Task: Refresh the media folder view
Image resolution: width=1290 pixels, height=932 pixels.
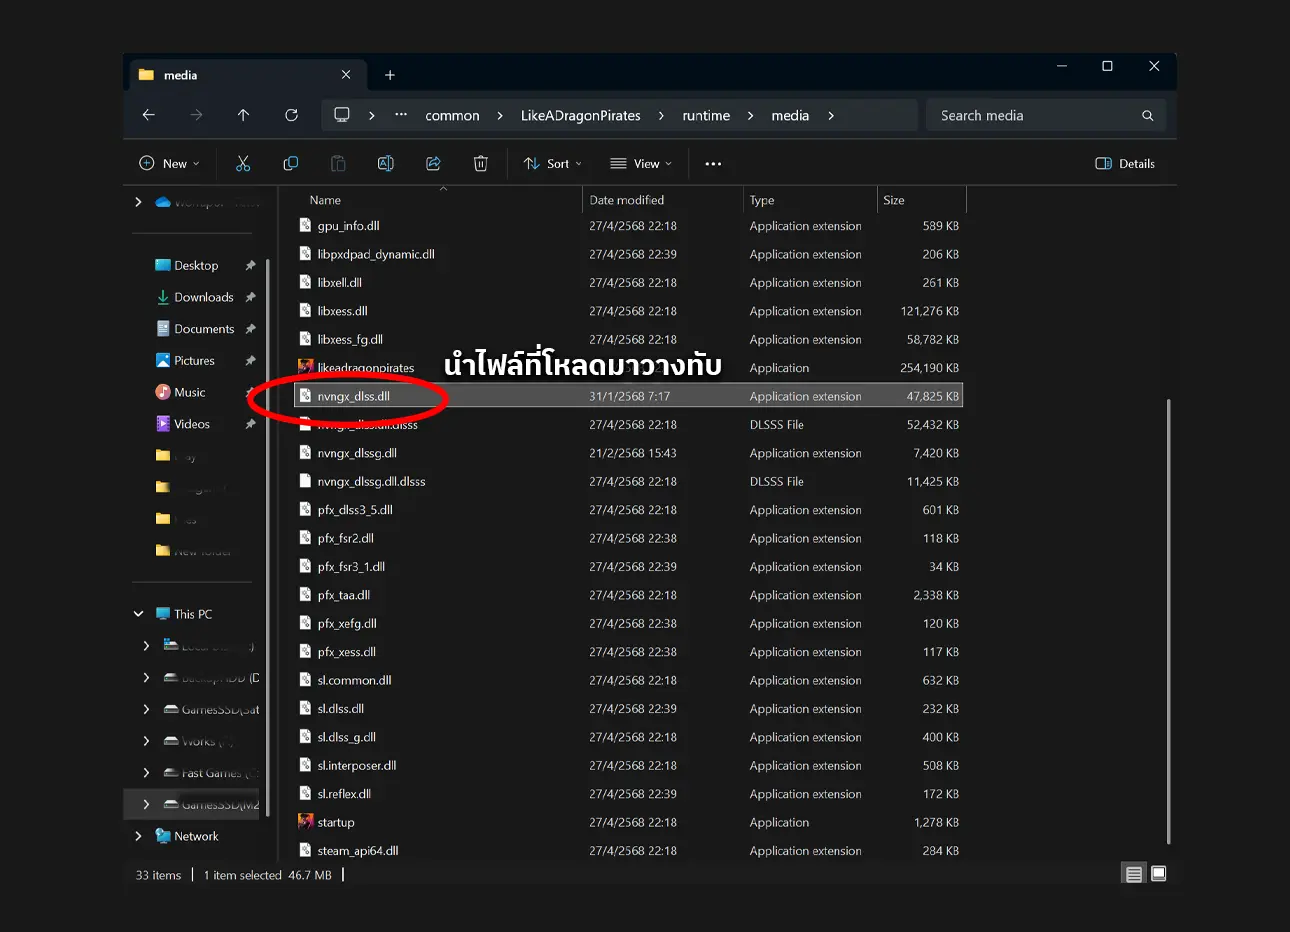Action: point(291,115)
